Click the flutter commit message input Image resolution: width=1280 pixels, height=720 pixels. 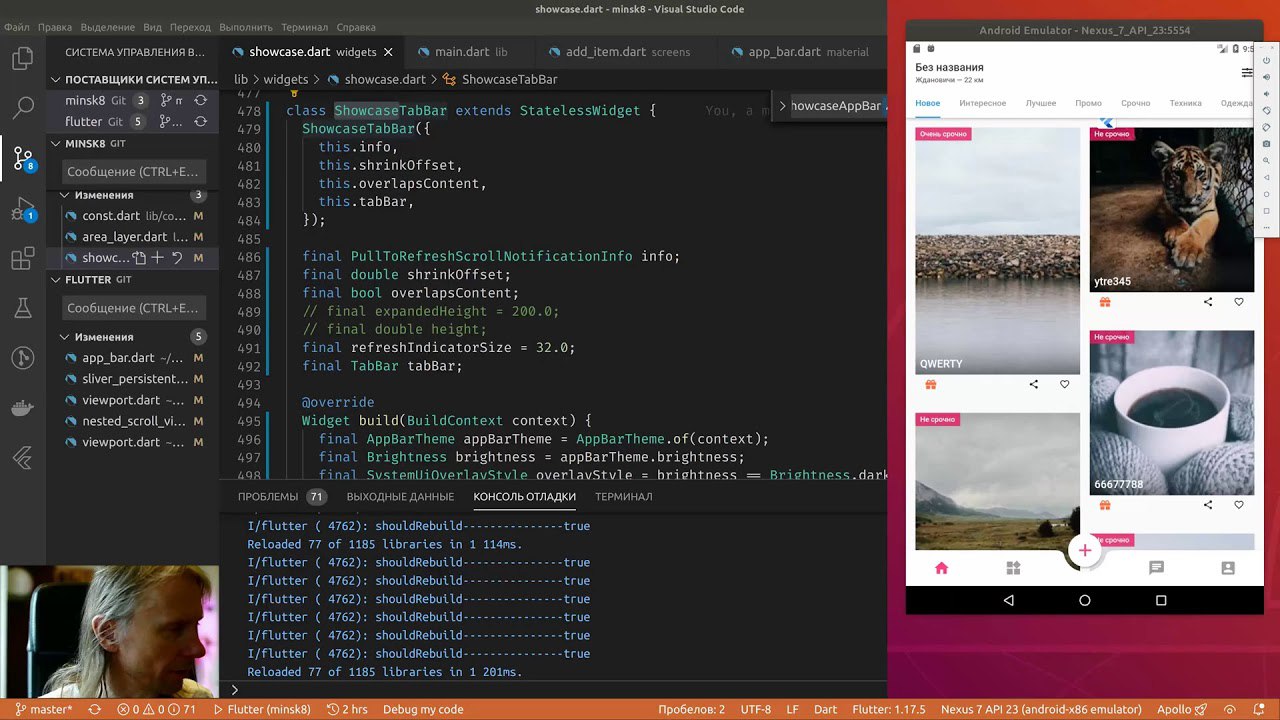tap(133, 308)
